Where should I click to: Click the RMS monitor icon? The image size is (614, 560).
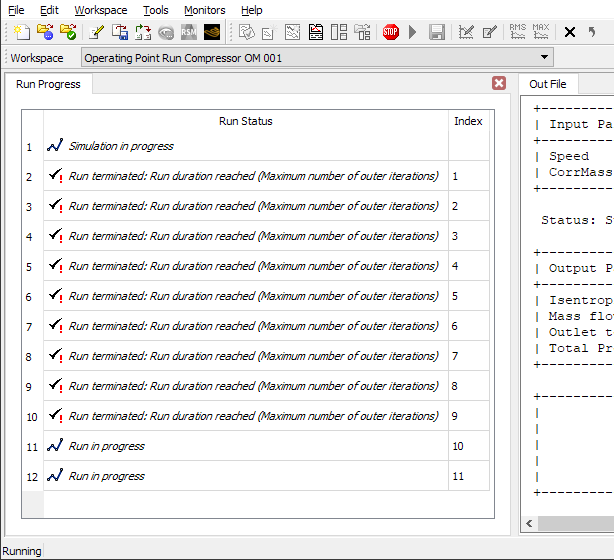(x=517, y=32)
